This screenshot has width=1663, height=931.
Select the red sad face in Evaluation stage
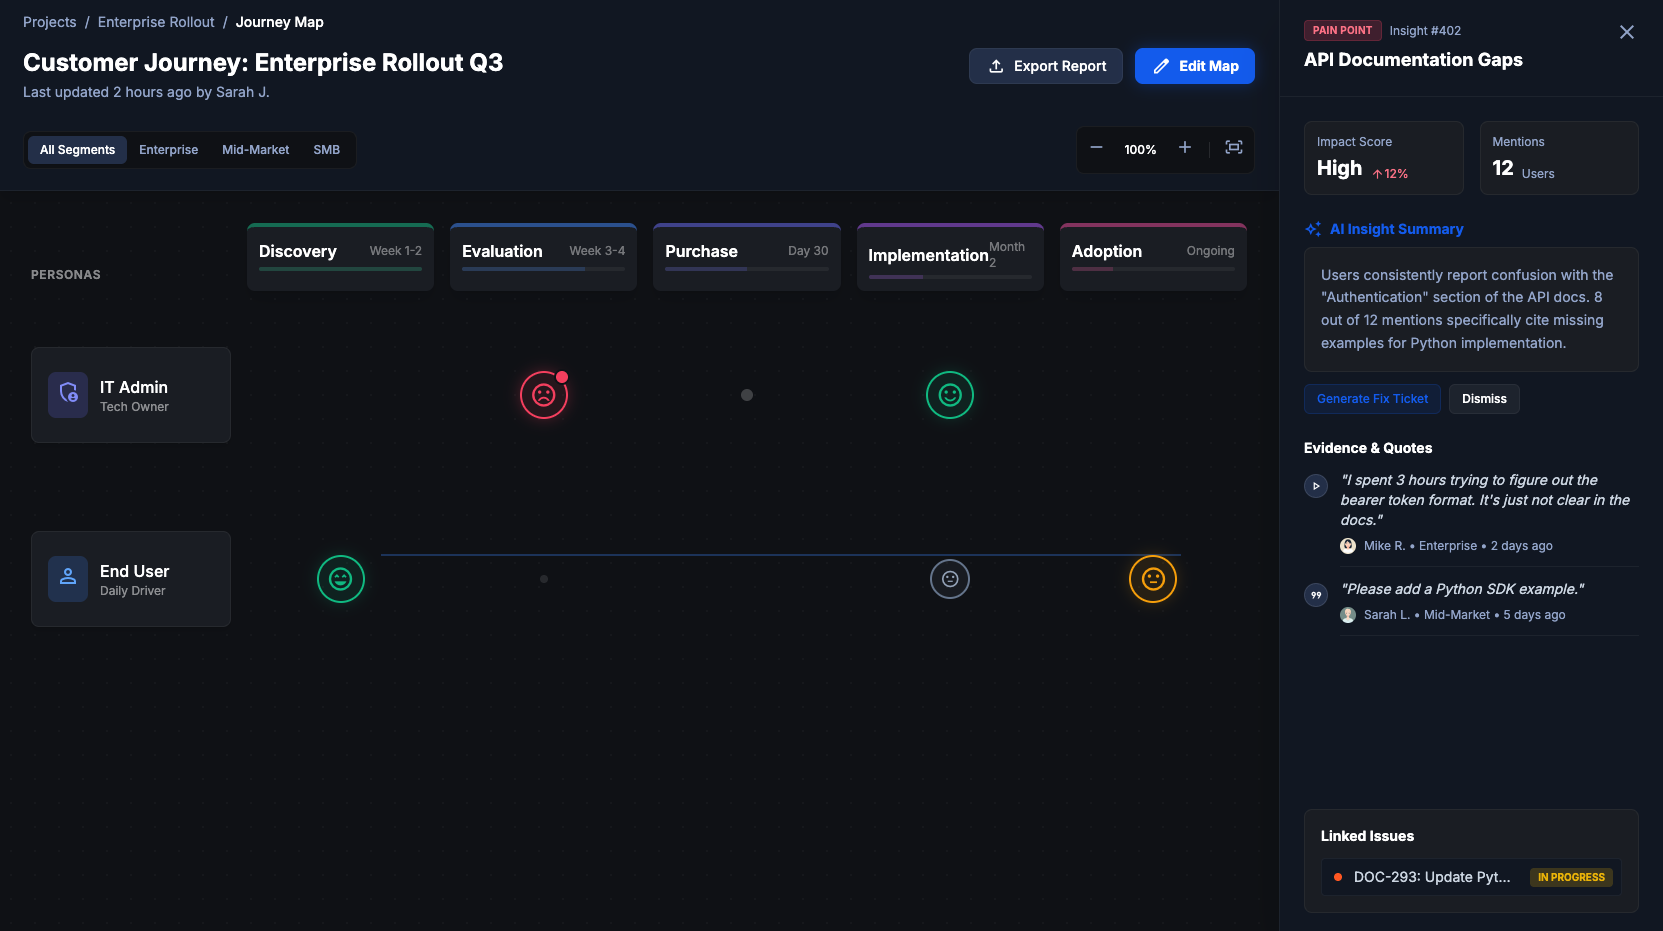pyautogui.click(x=543, y=395)
